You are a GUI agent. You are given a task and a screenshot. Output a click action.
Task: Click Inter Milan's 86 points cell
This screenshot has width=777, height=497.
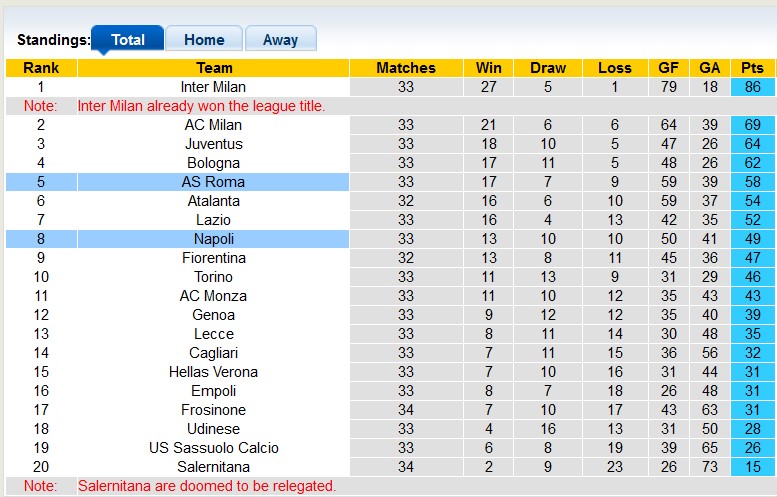coord(752,87)
